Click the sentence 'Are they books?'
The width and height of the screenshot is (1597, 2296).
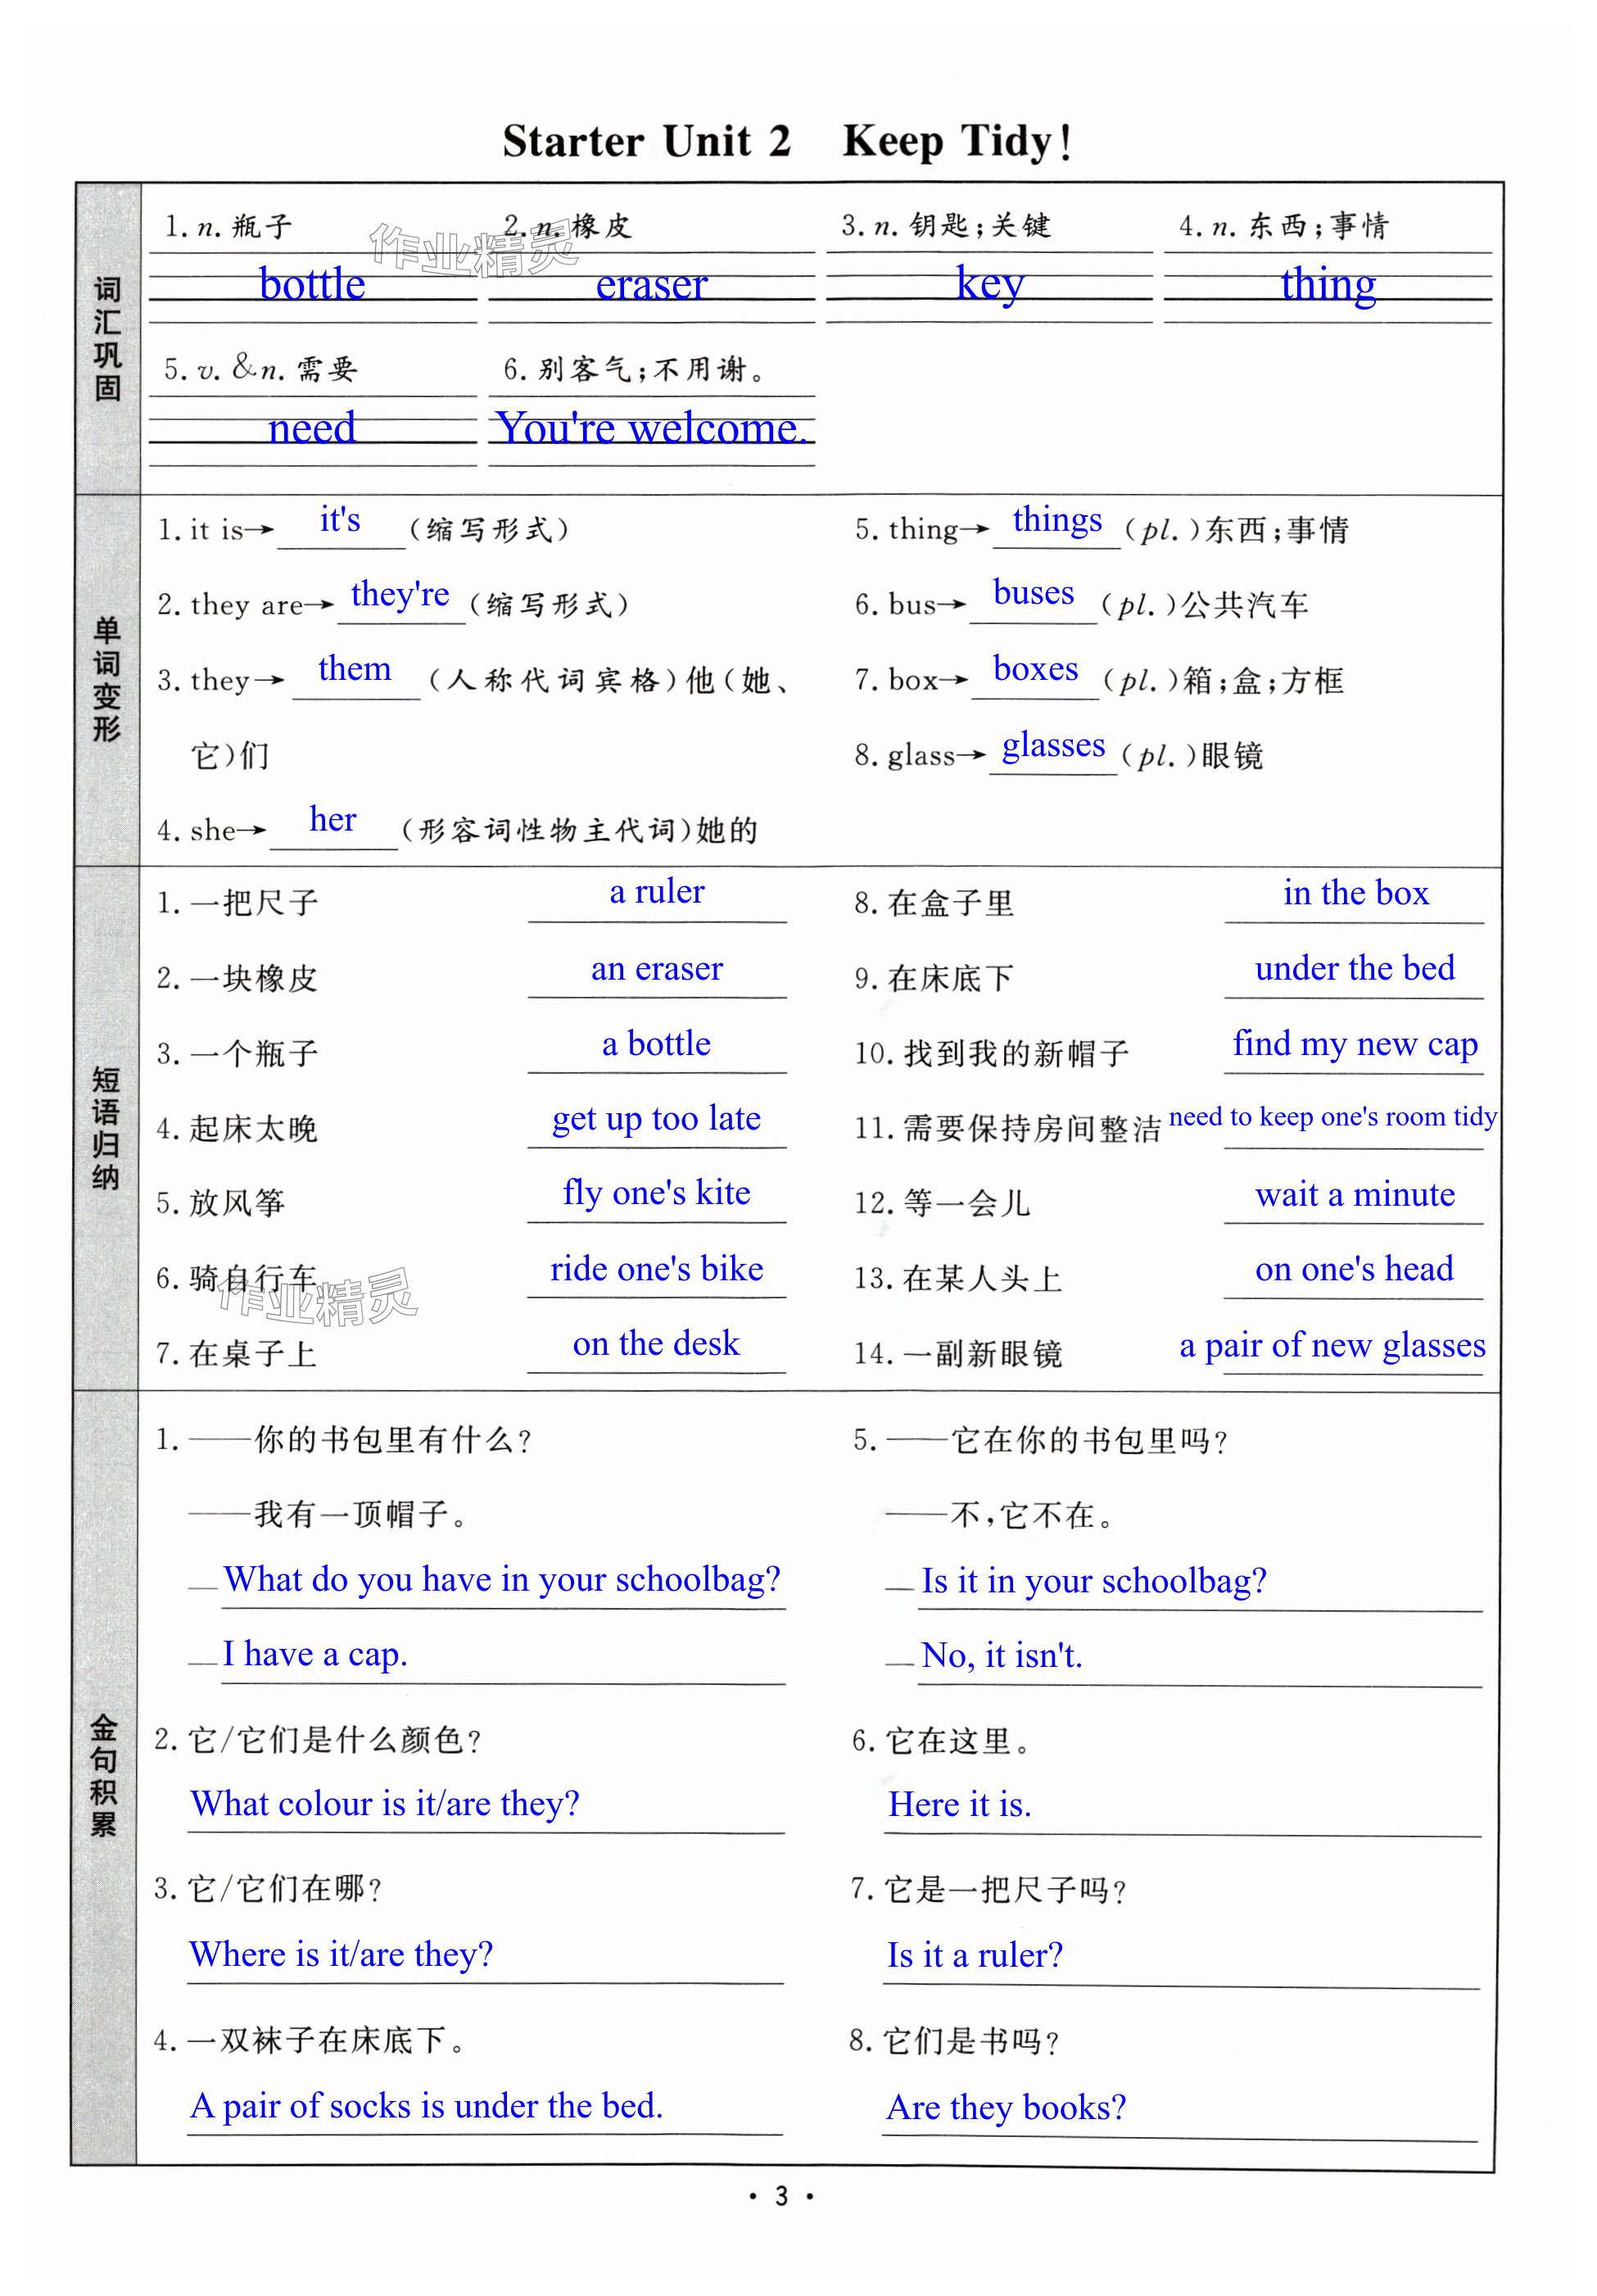pos(1005,2108)
